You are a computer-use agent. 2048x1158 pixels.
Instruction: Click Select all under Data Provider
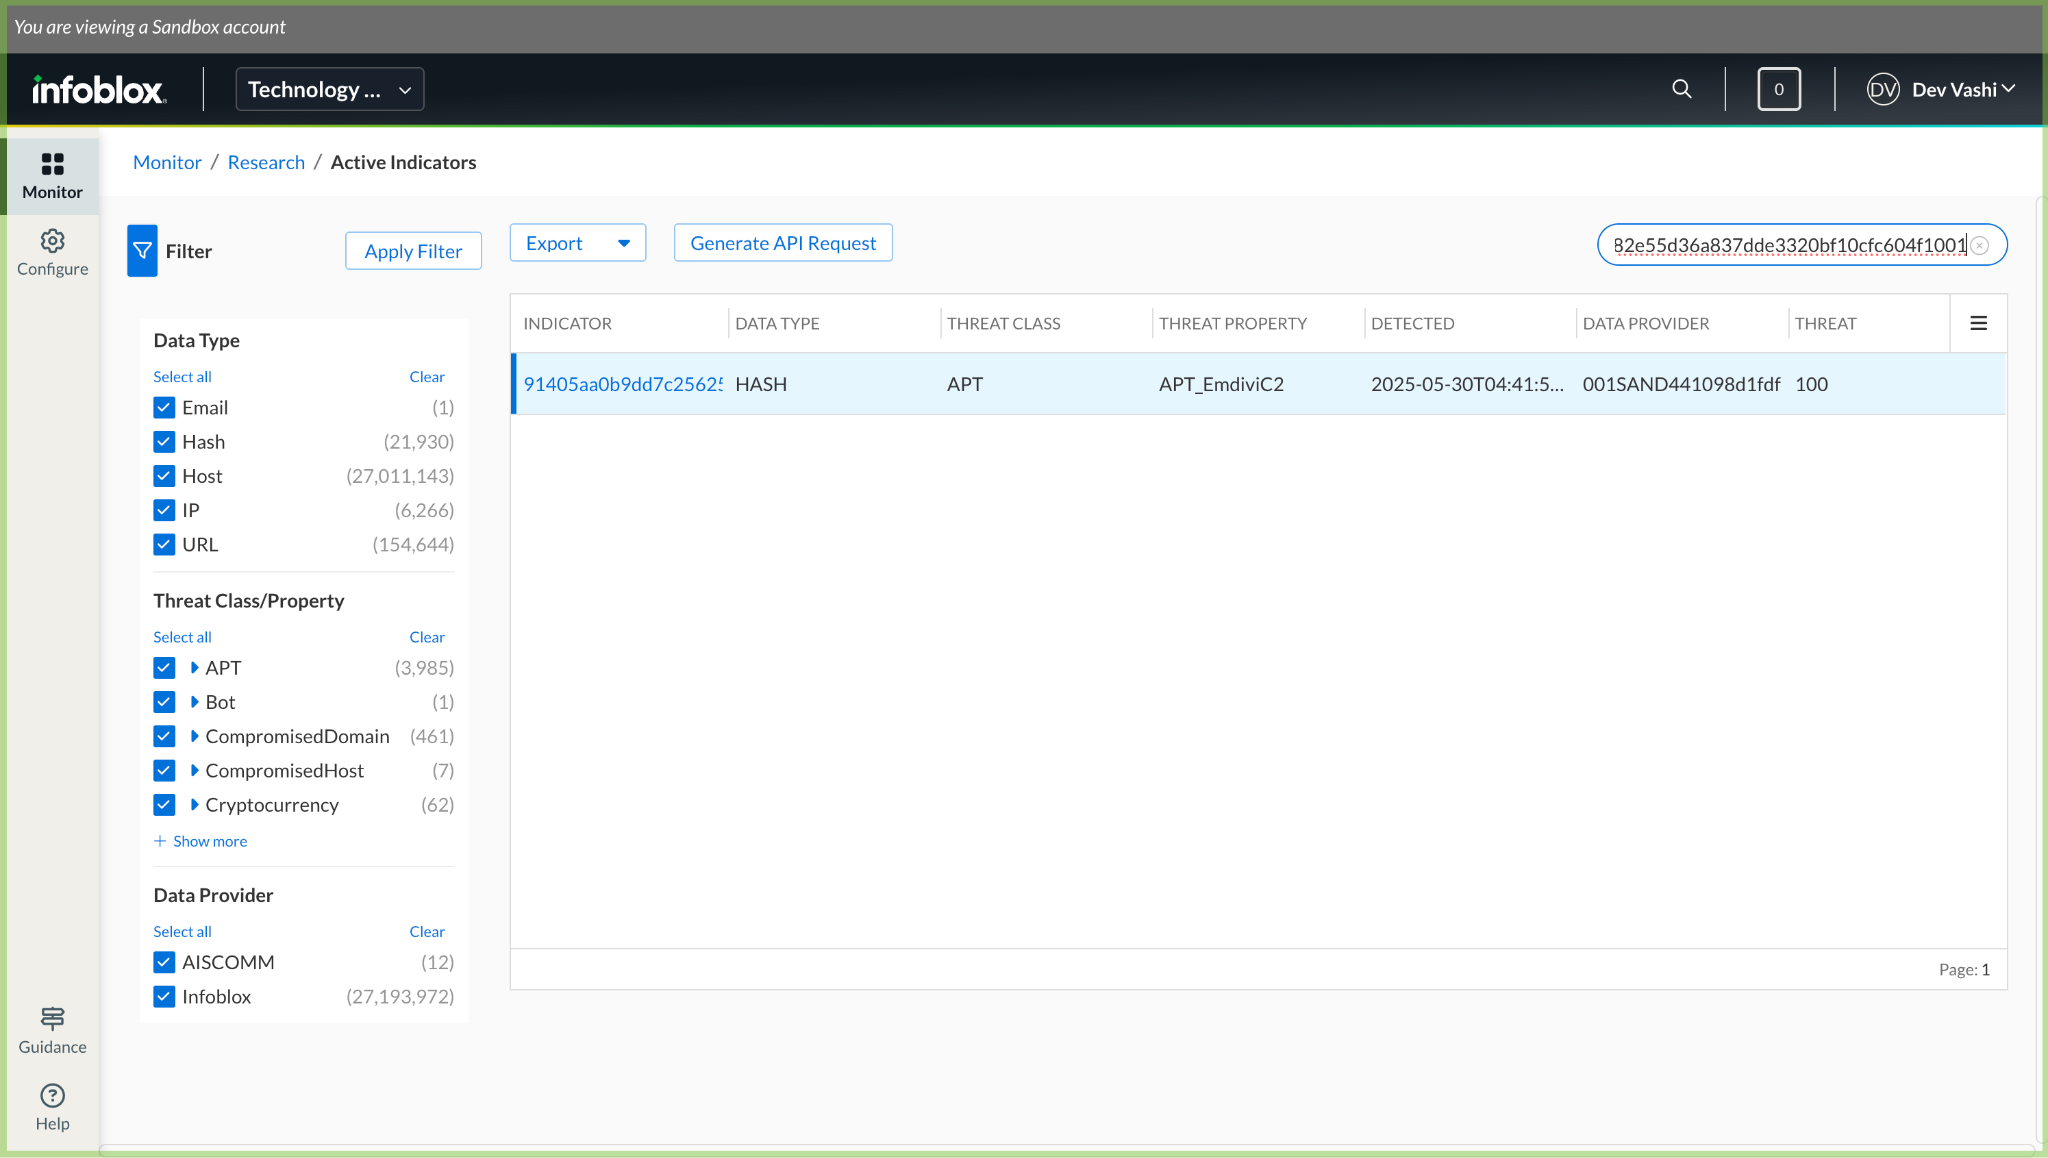(x=182, y=932)
